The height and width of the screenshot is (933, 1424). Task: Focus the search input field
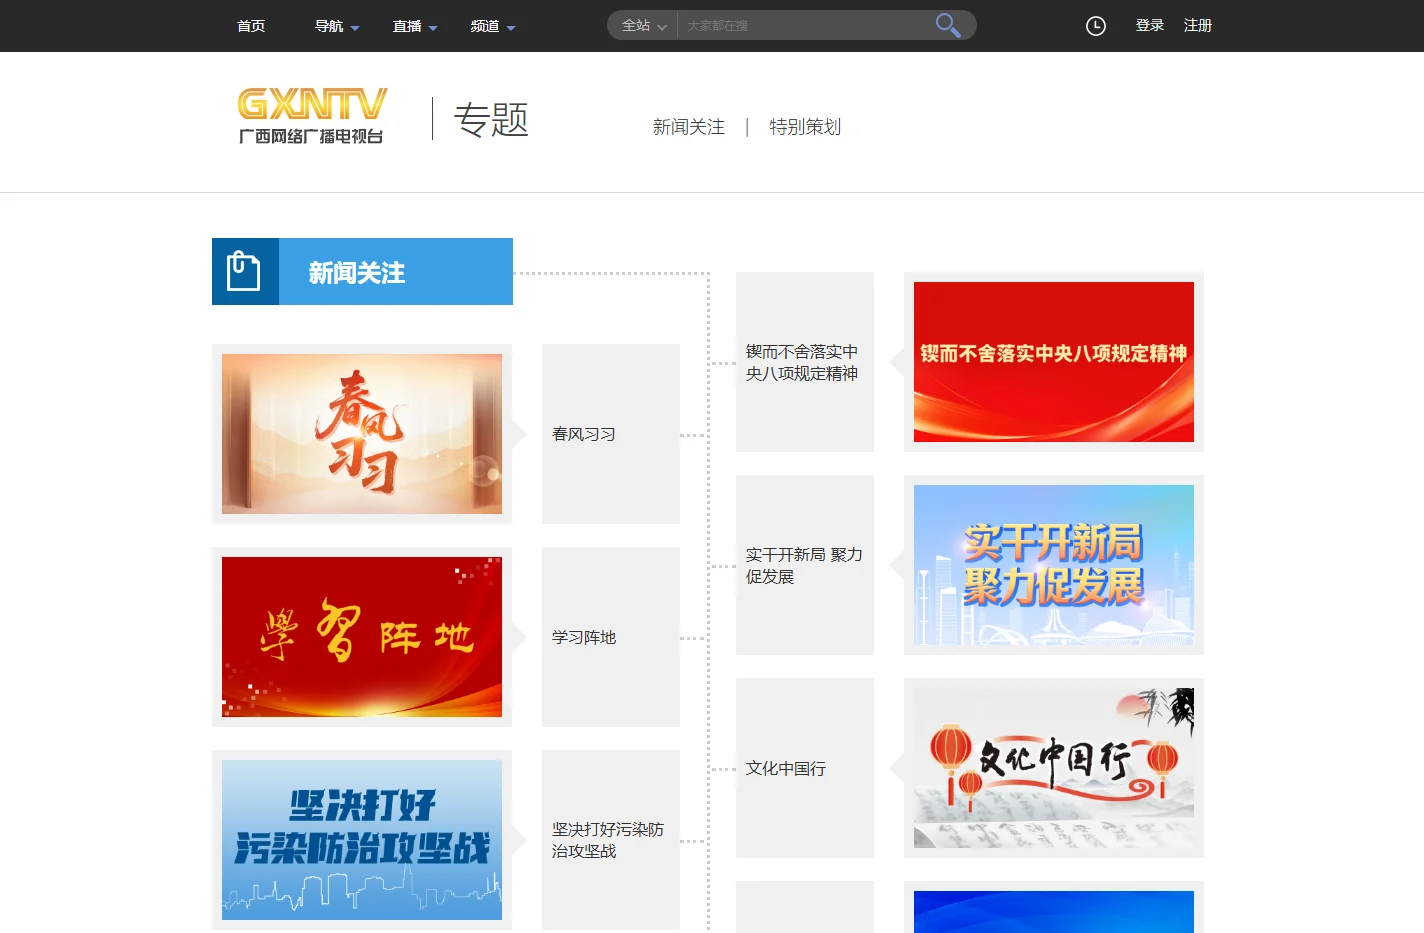pyautogui.click(x=805, y=25)
